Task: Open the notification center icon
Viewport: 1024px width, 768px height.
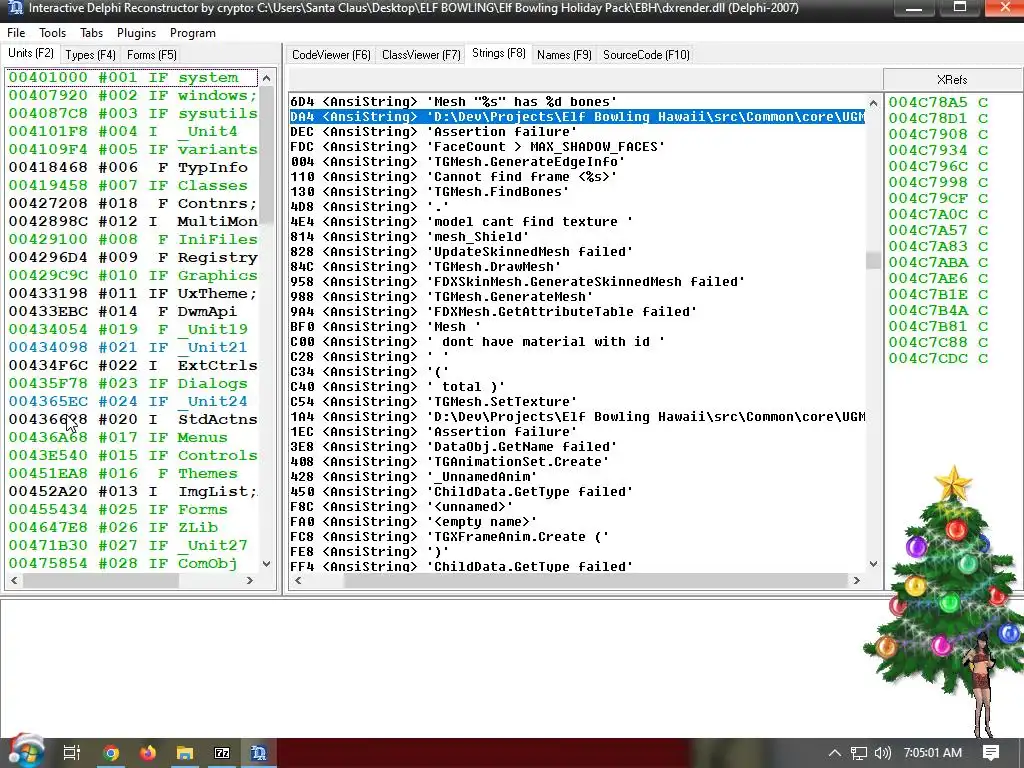Action: pyautogui.click(x=991, y=753)
